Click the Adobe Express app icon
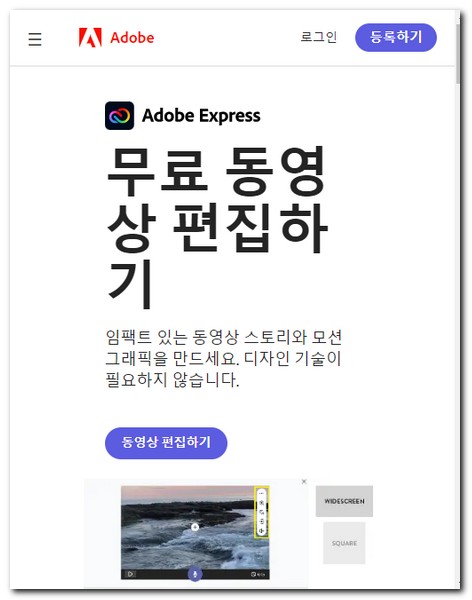The height and width of the screenshot is (600, 472). click(x=119, y=116)
